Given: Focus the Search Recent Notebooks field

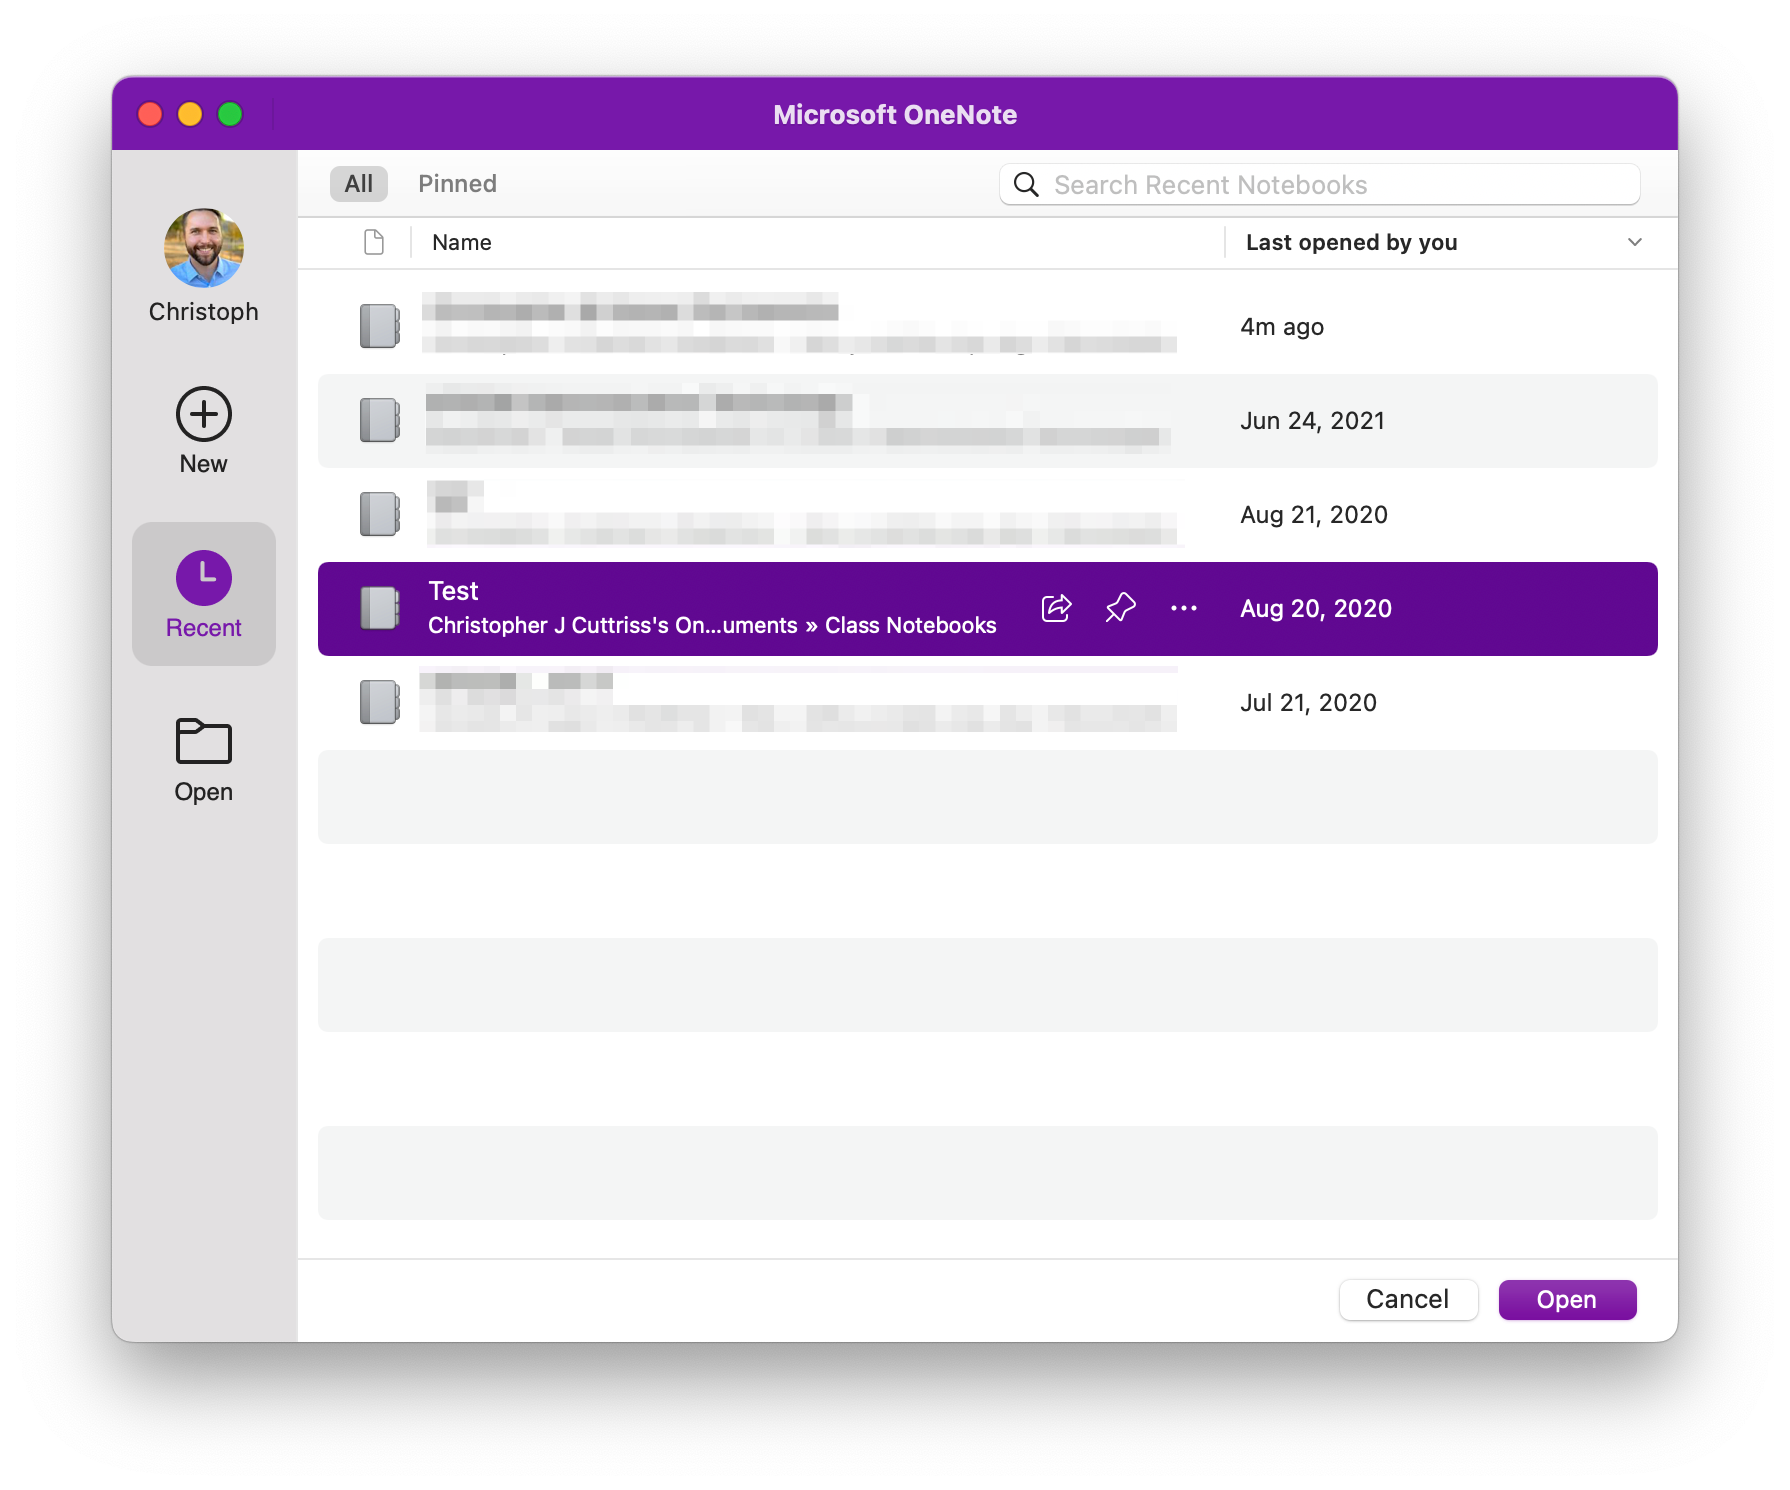Looking at the screenshot, I should (x=1320, y=184).
